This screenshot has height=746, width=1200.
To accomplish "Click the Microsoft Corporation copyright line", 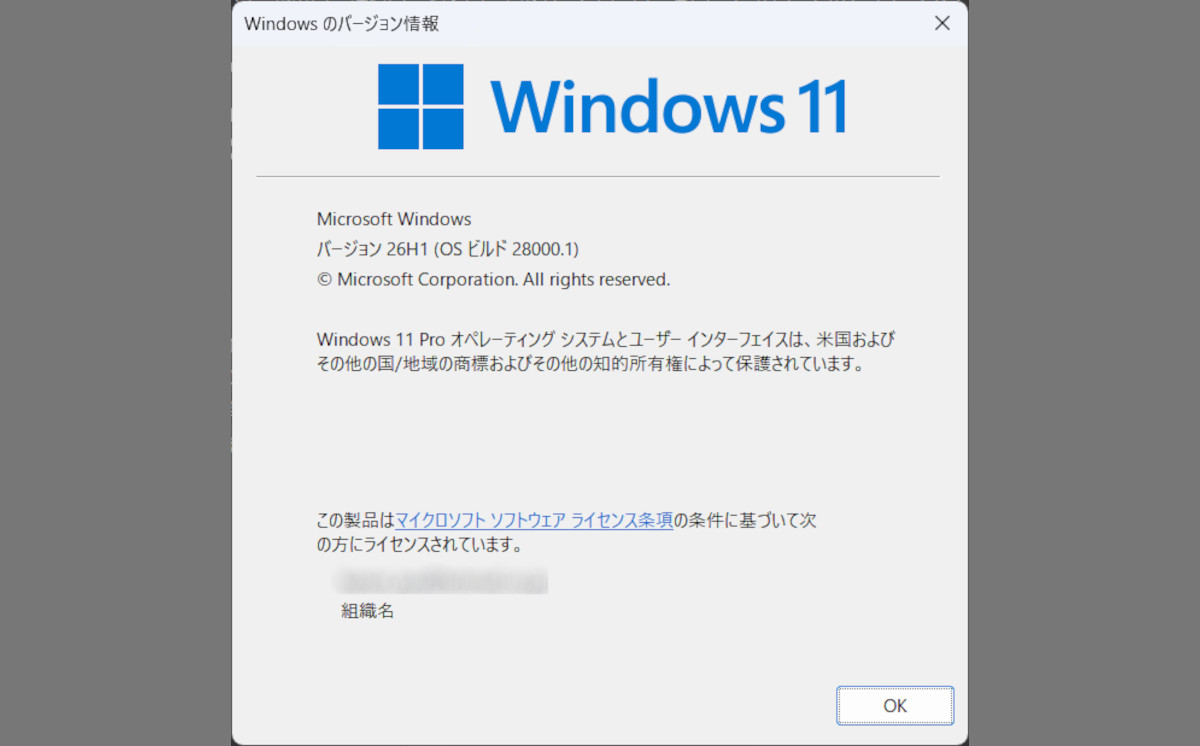I will 493,280.
